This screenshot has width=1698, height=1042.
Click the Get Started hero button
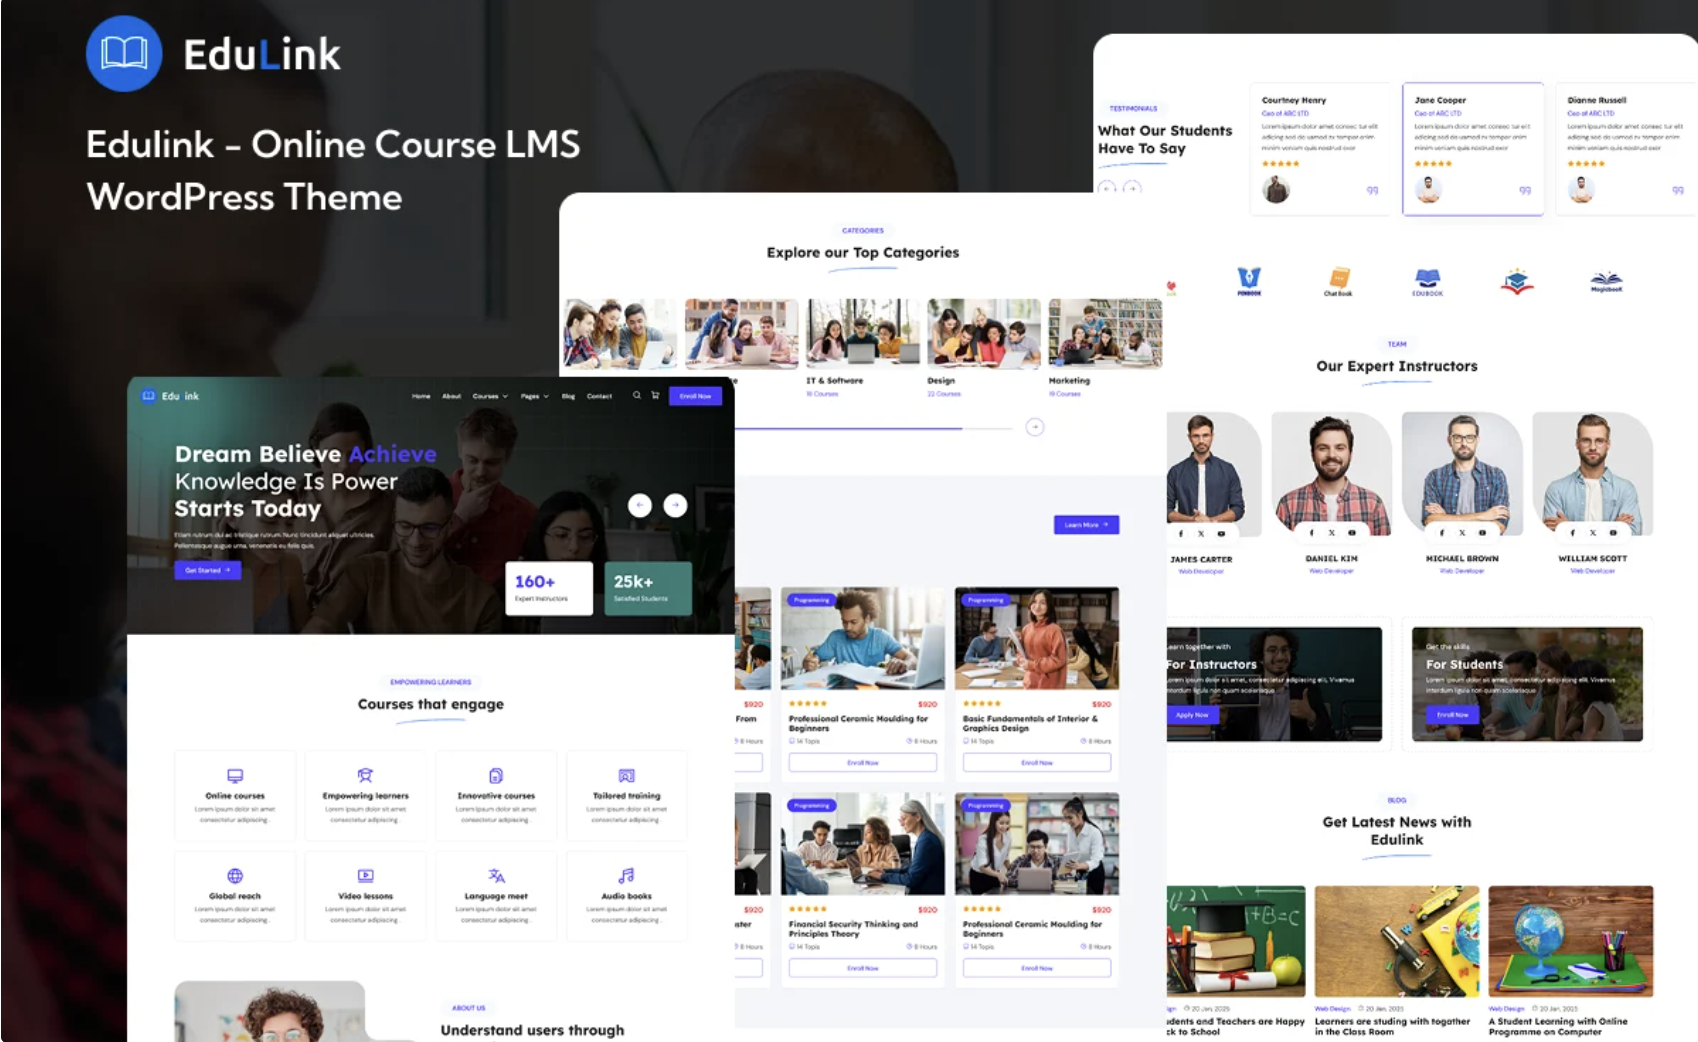click(x=207, y=570)
